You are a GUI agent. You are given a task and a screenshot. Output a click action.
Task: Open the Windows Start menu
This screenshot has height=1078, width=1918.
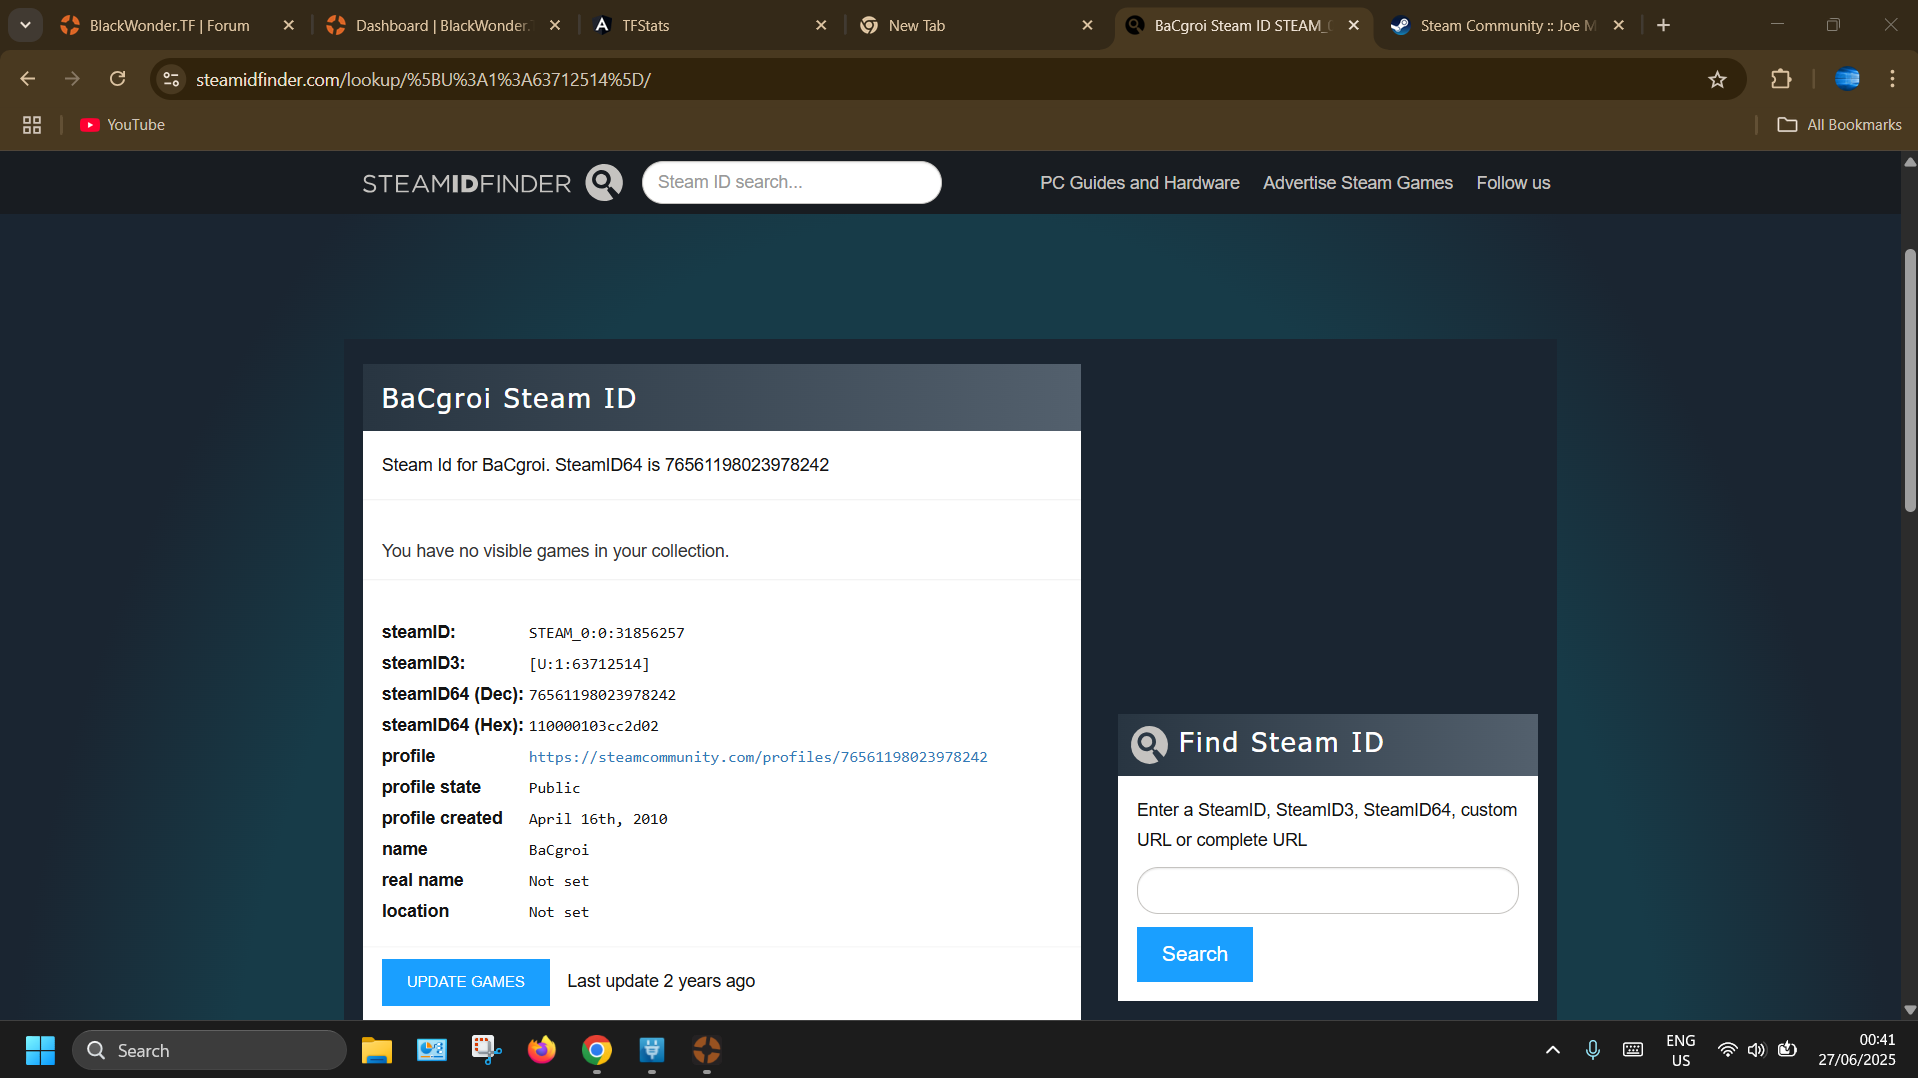[x=40, y=1050]
